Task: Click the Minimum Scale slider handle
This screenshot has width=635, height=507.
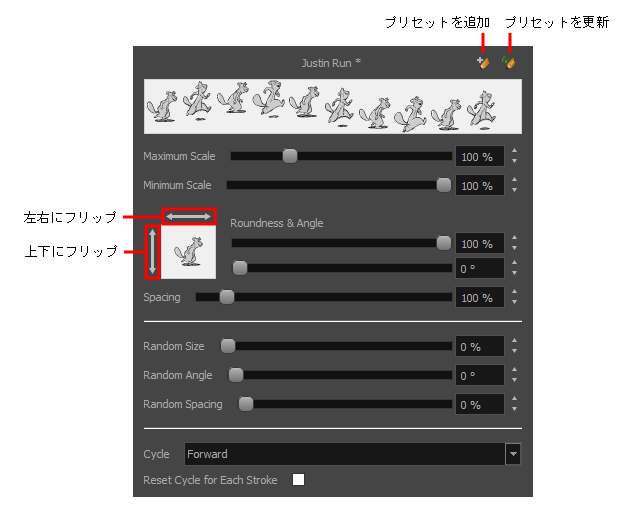Action: [x=444, y=185]
